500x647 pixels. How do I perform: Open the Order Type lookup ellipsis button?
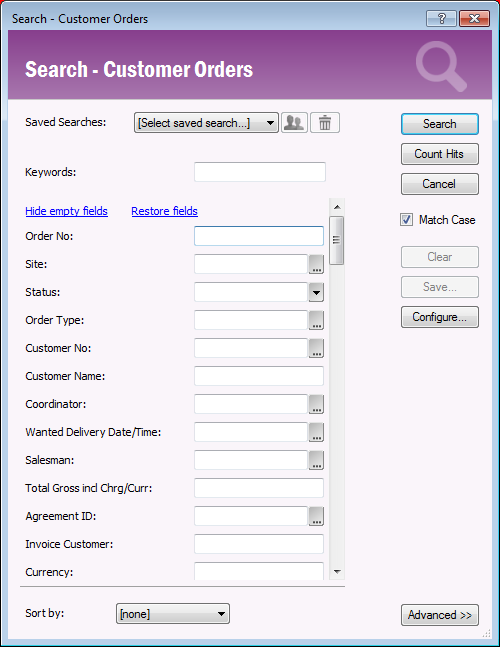pos(316,320)
